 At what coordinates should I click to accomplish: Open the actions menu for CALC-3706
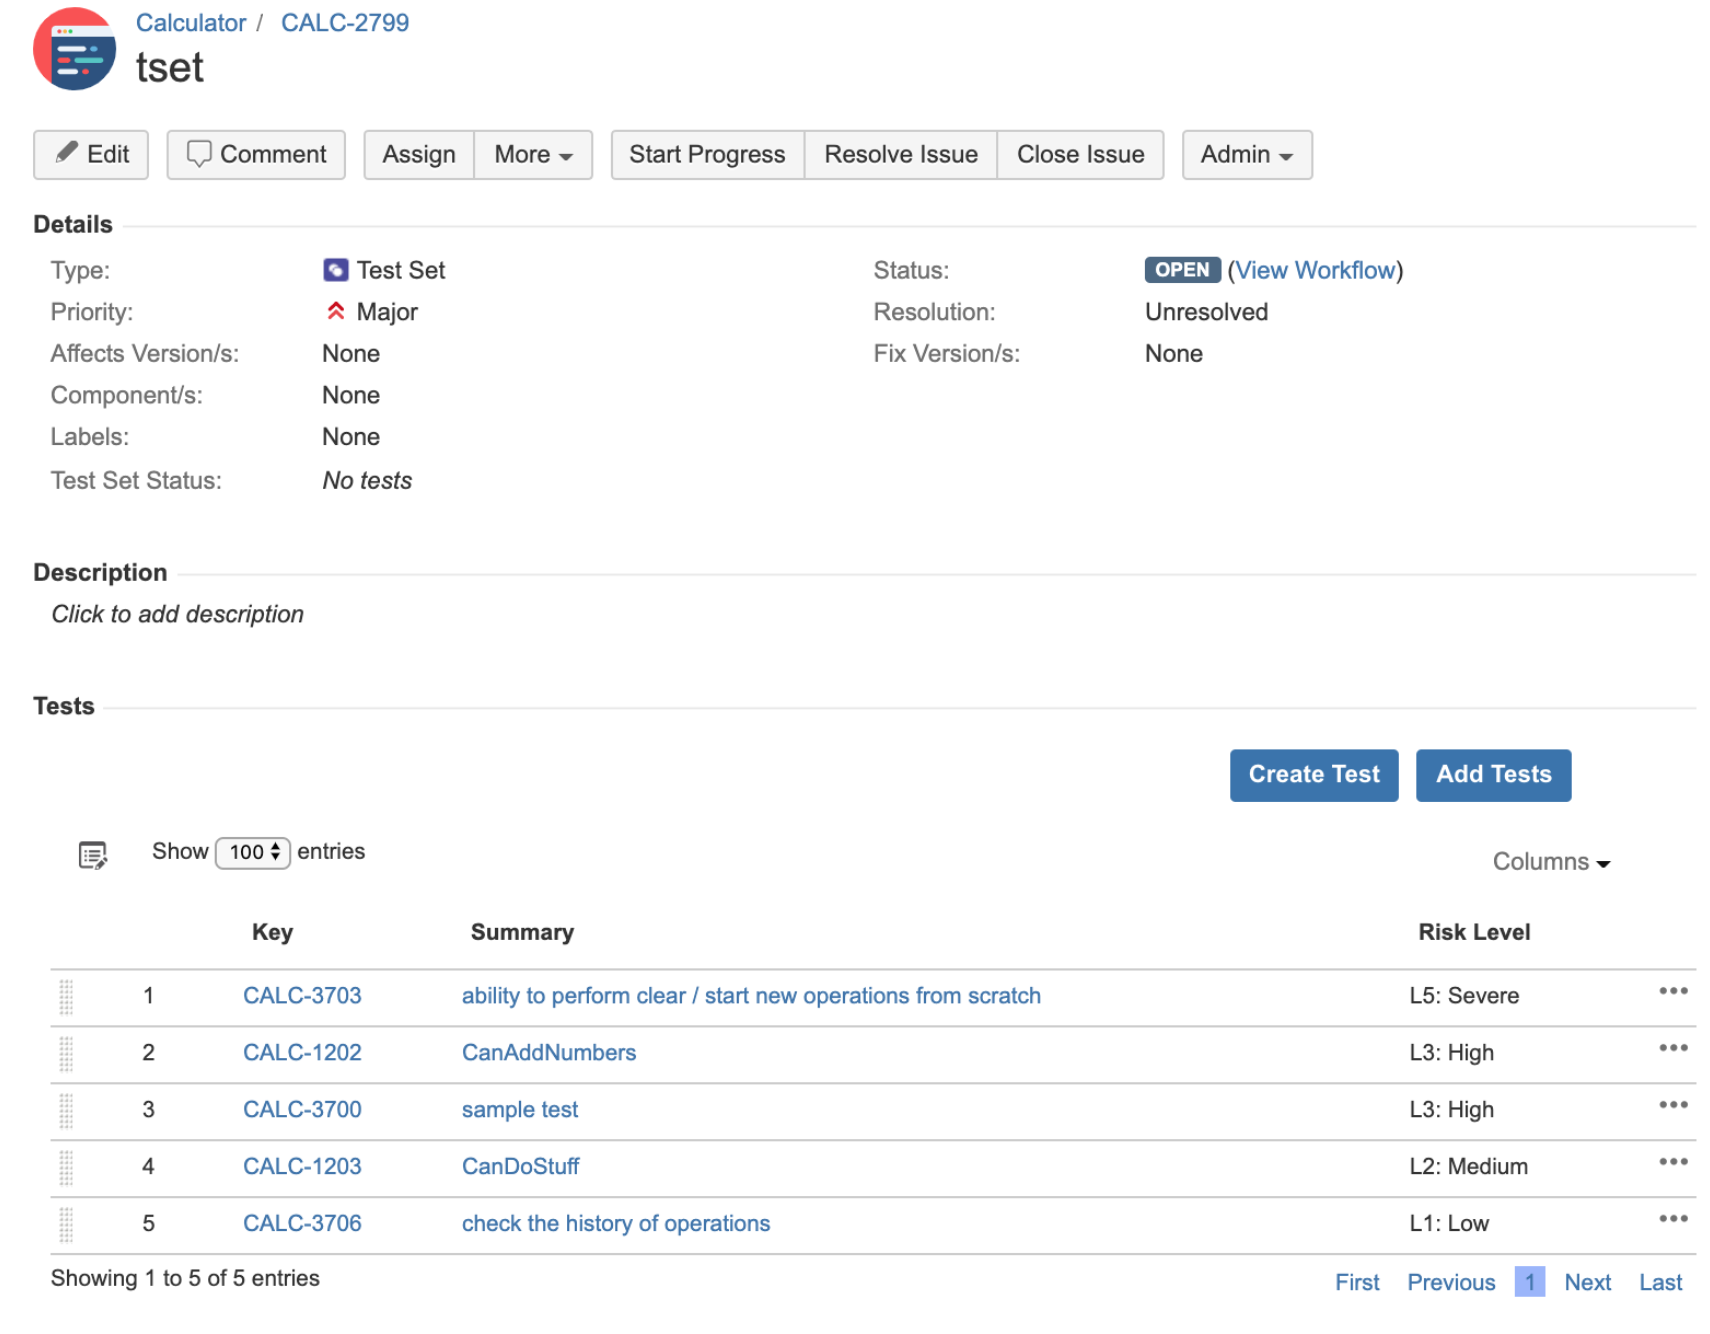[1672, 1219]
